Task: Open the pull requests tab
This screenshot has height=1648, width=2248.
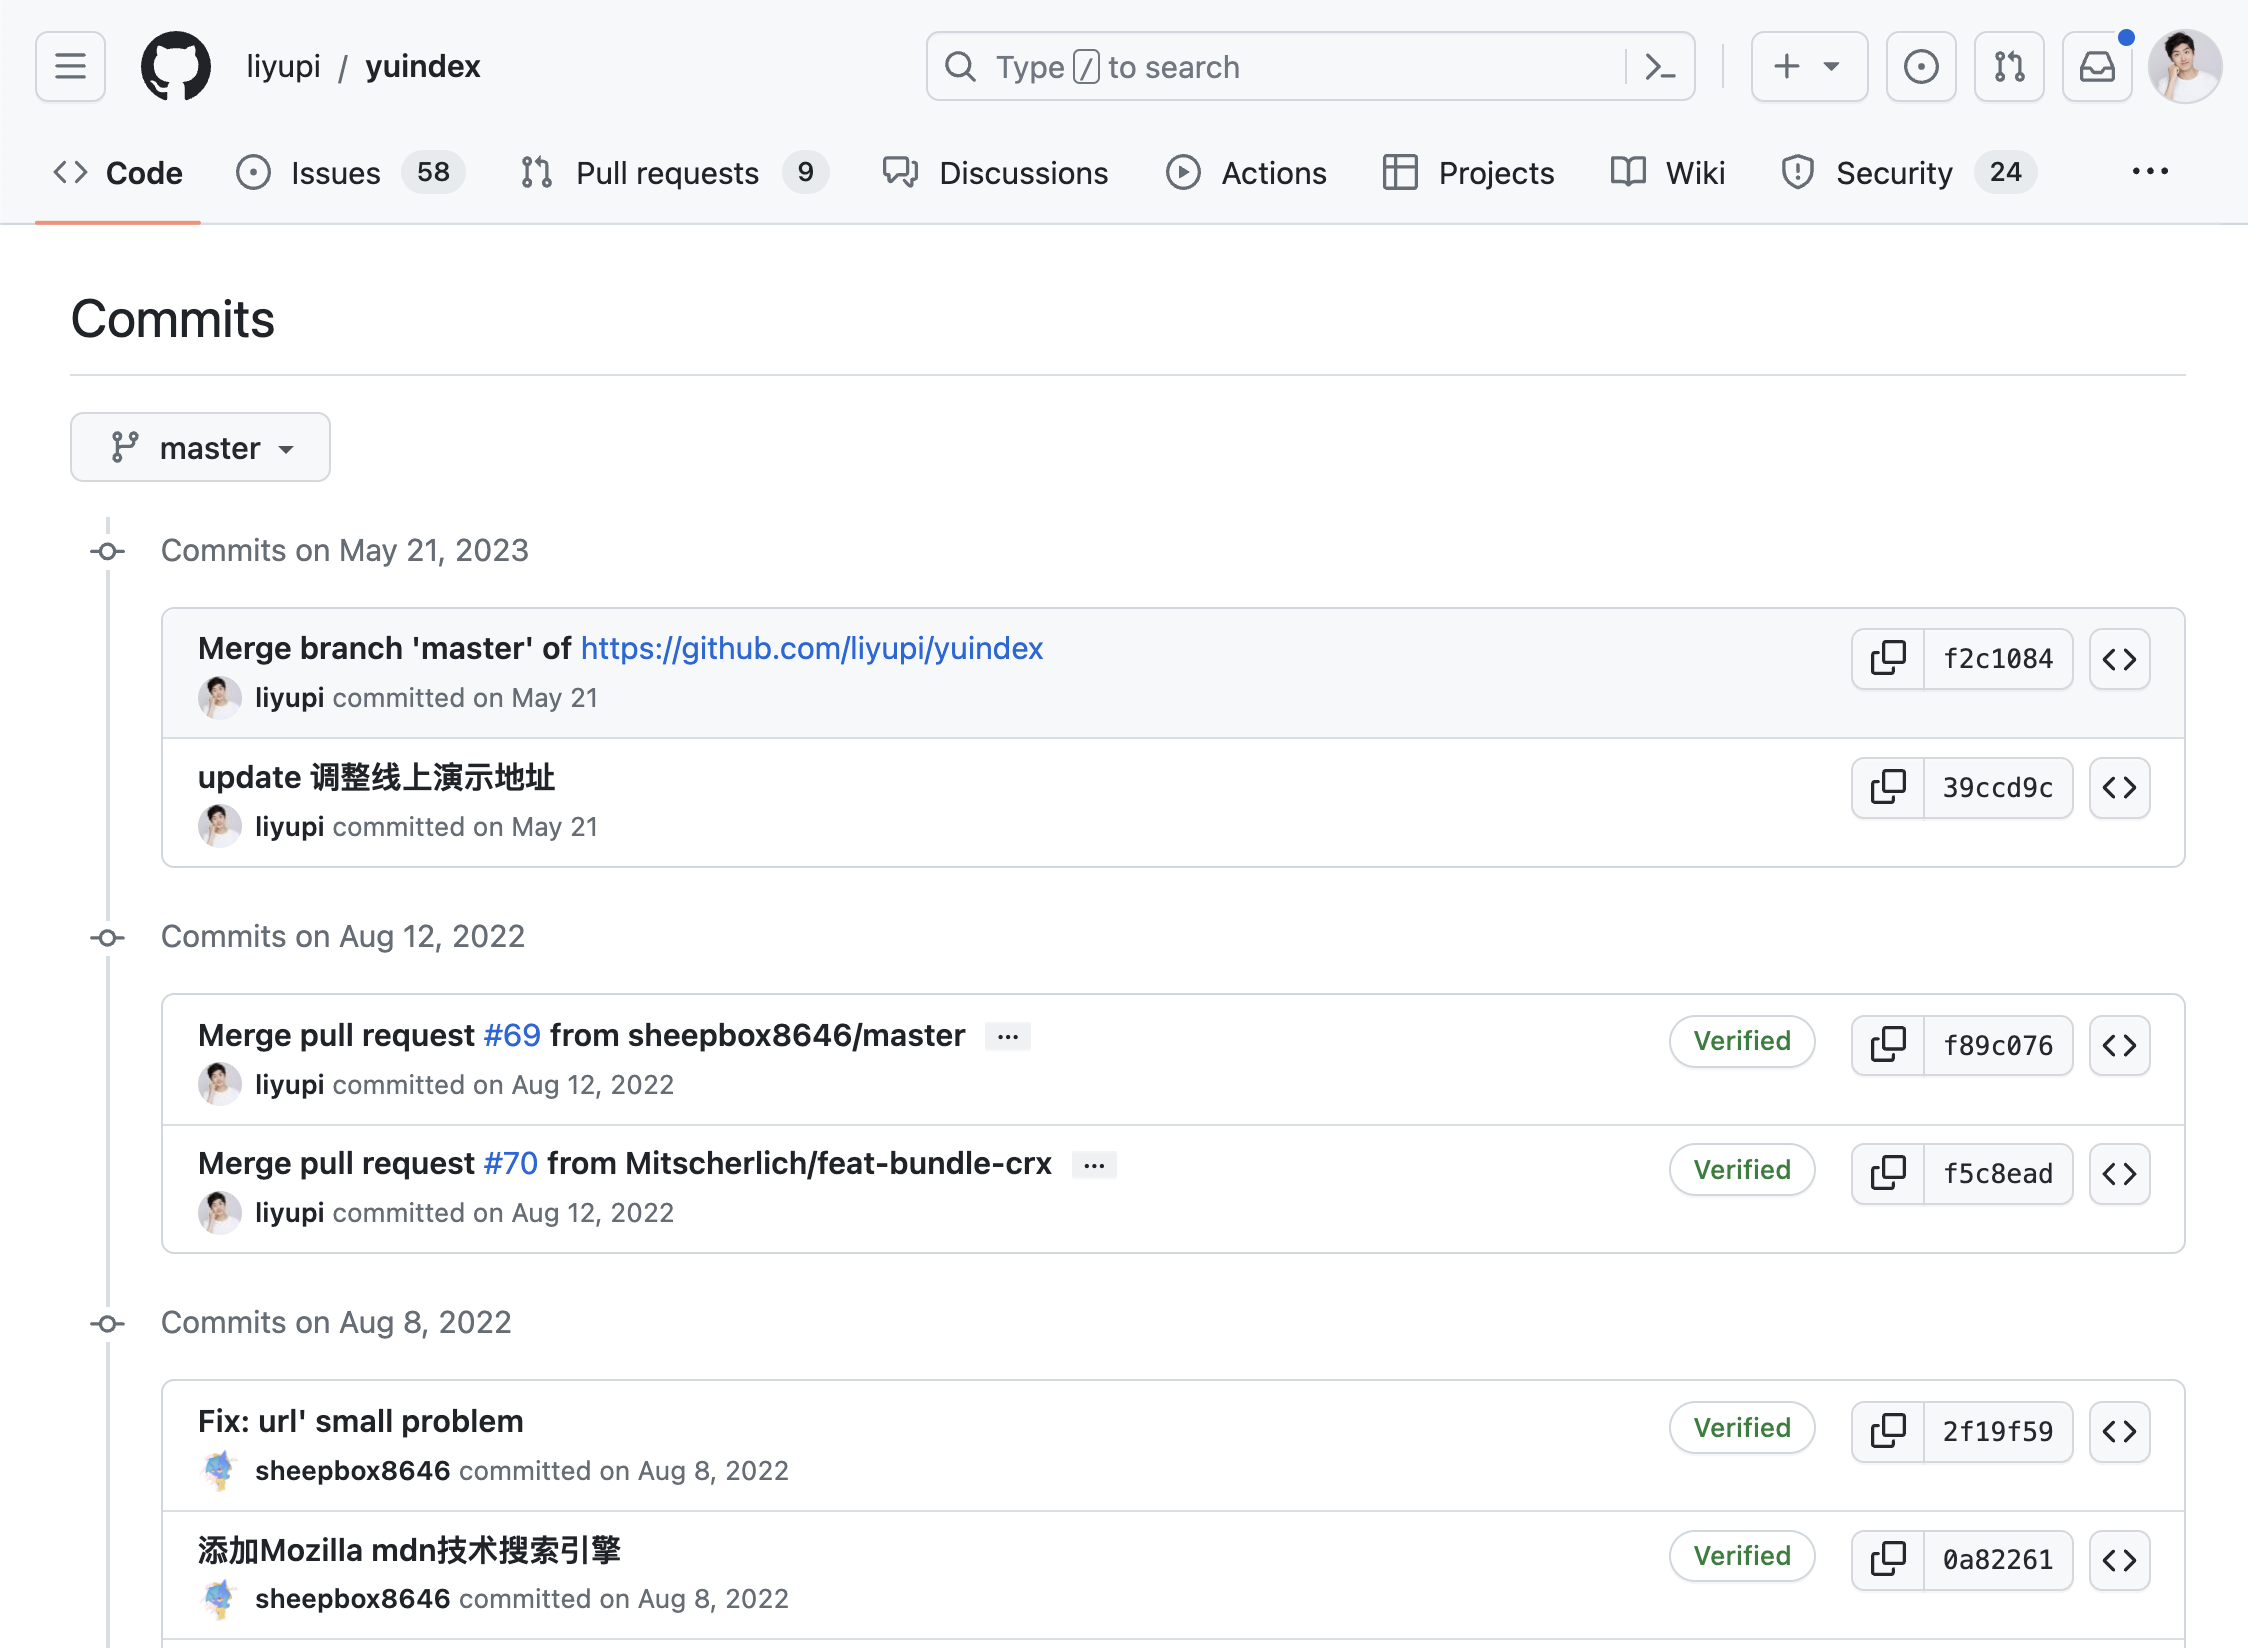Action: [668, 171]
